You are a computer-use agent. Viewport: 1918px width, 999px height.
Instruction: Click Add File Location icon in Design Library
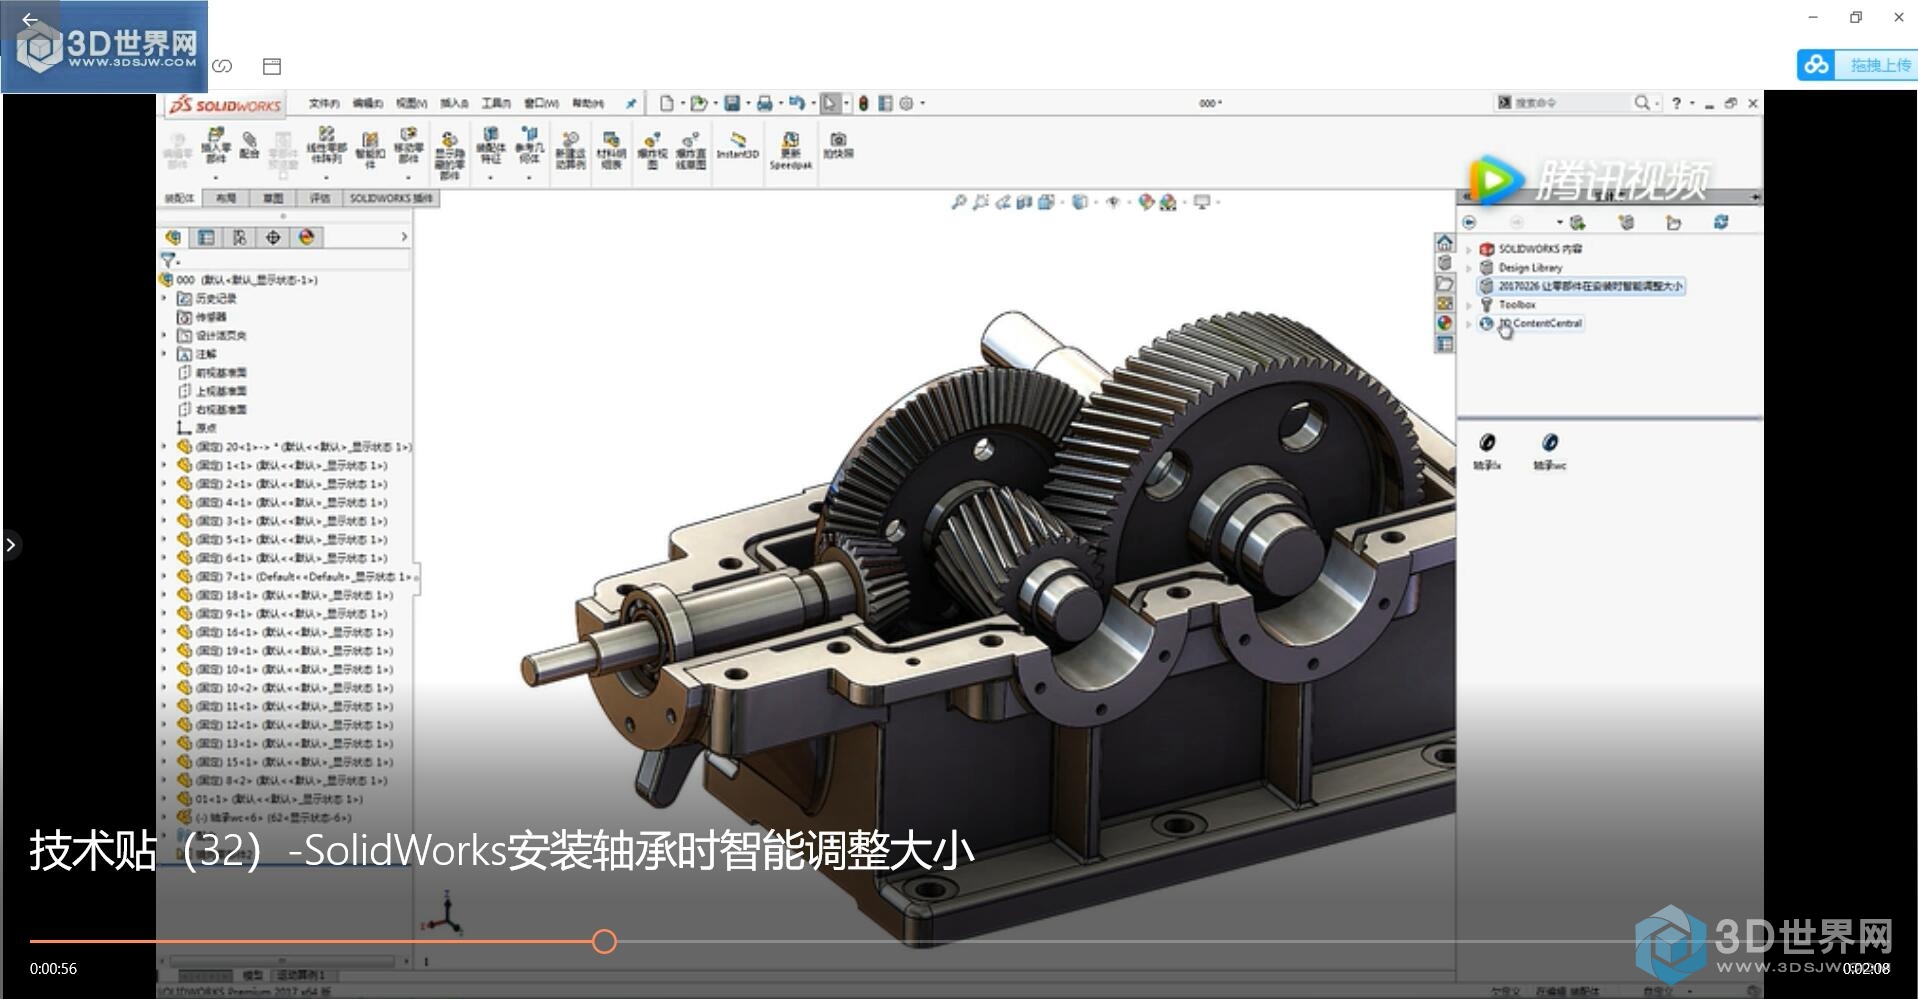(1626, 222)
